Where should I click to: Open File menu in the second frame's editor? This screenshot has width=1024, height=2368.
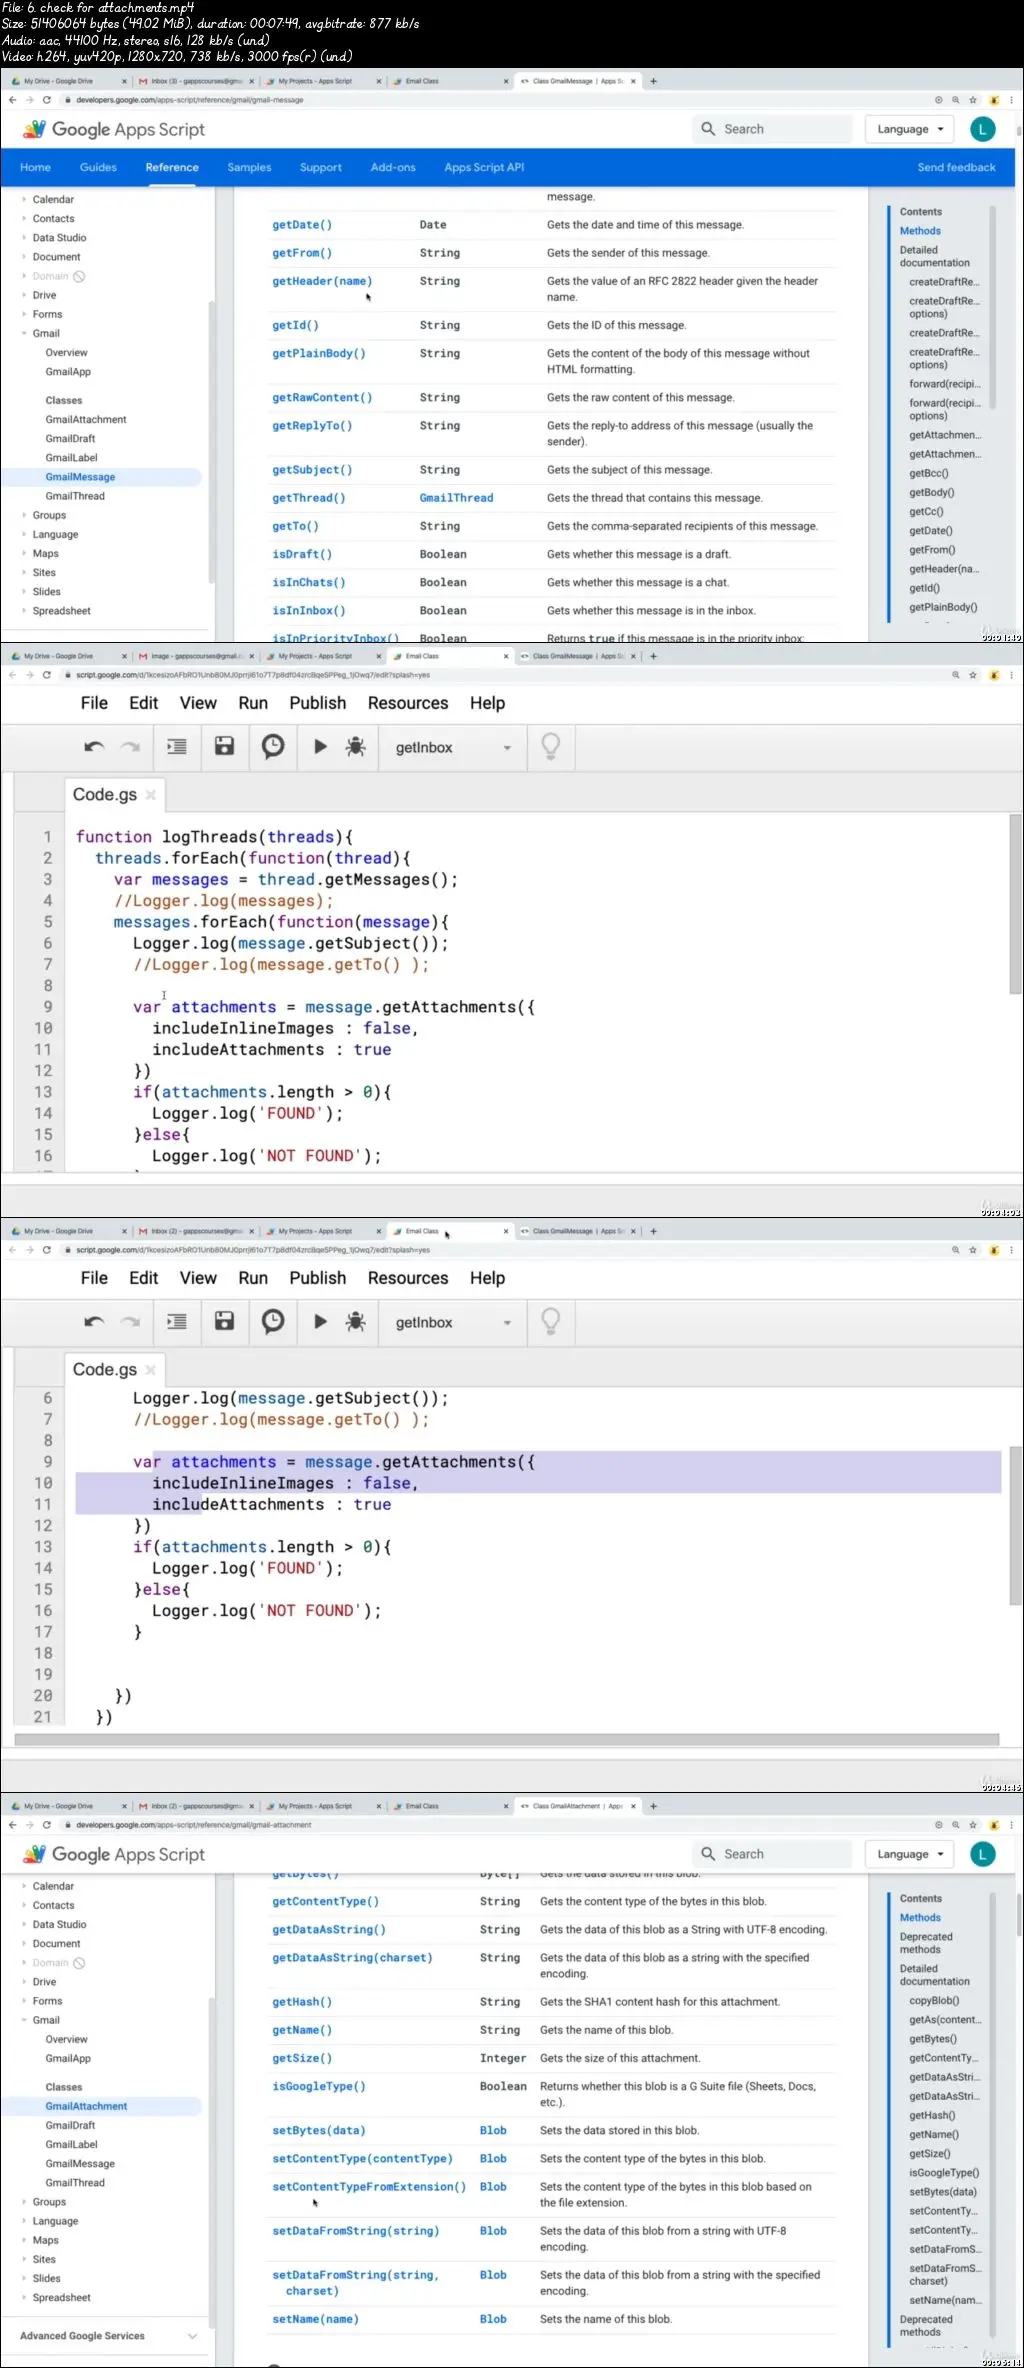point(94,703)
